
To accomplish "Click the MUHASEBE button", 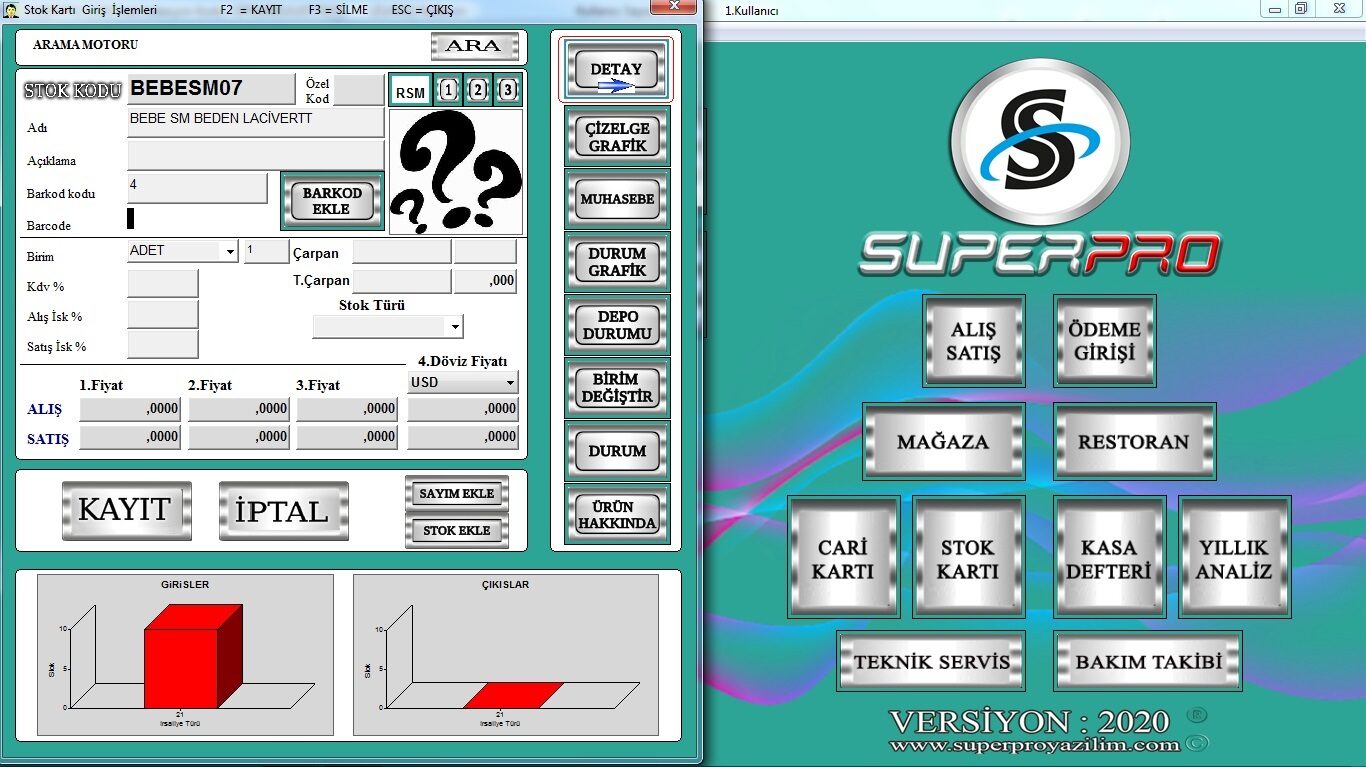I will point(617,199).
